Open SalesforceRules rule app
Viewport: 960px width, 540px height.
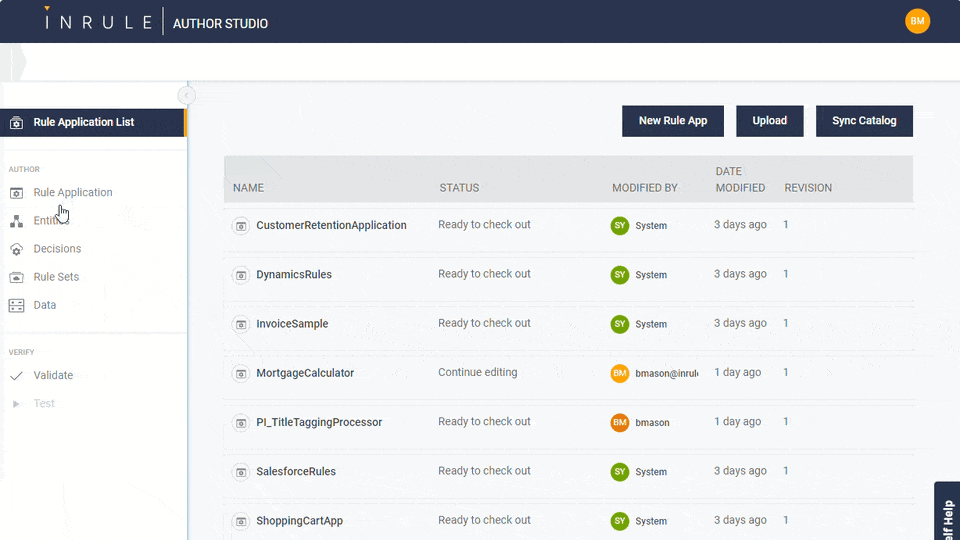pos(296,471)
